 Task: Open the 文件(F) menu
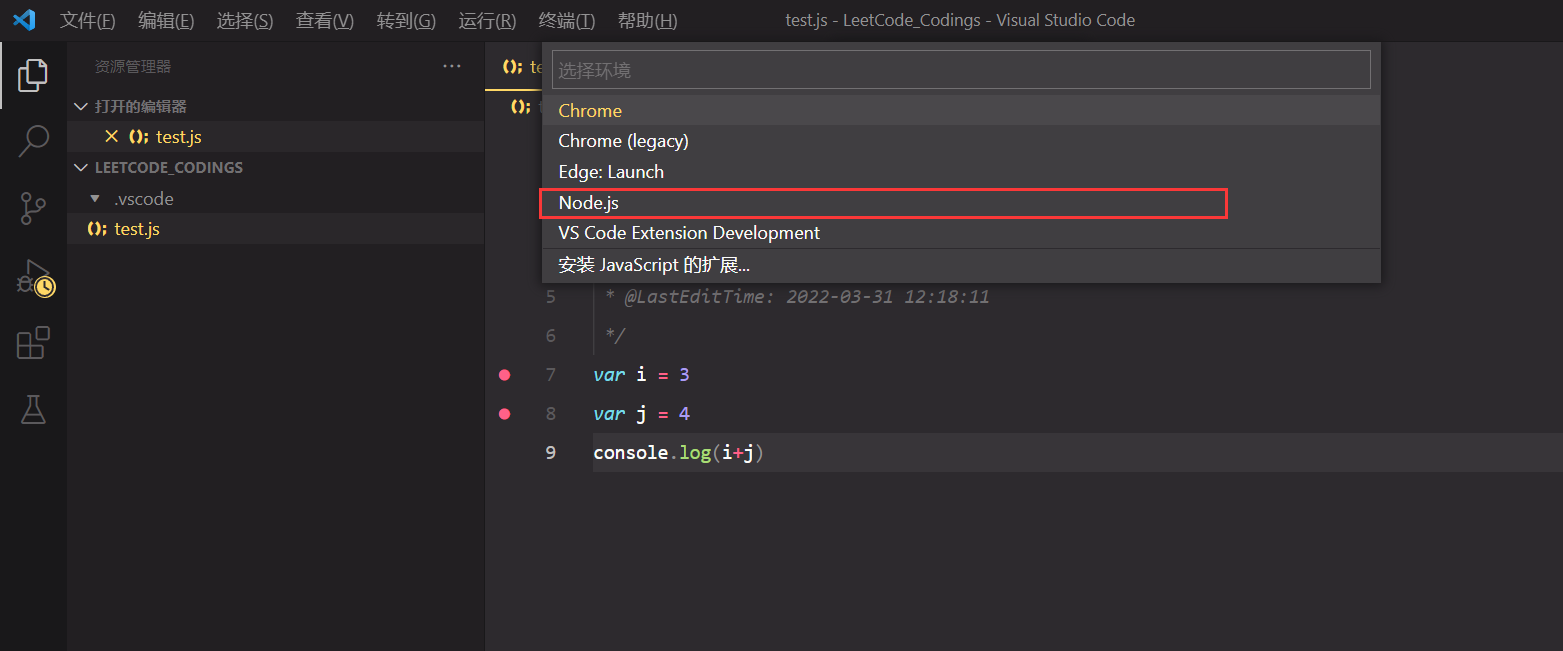coord(87,21)
